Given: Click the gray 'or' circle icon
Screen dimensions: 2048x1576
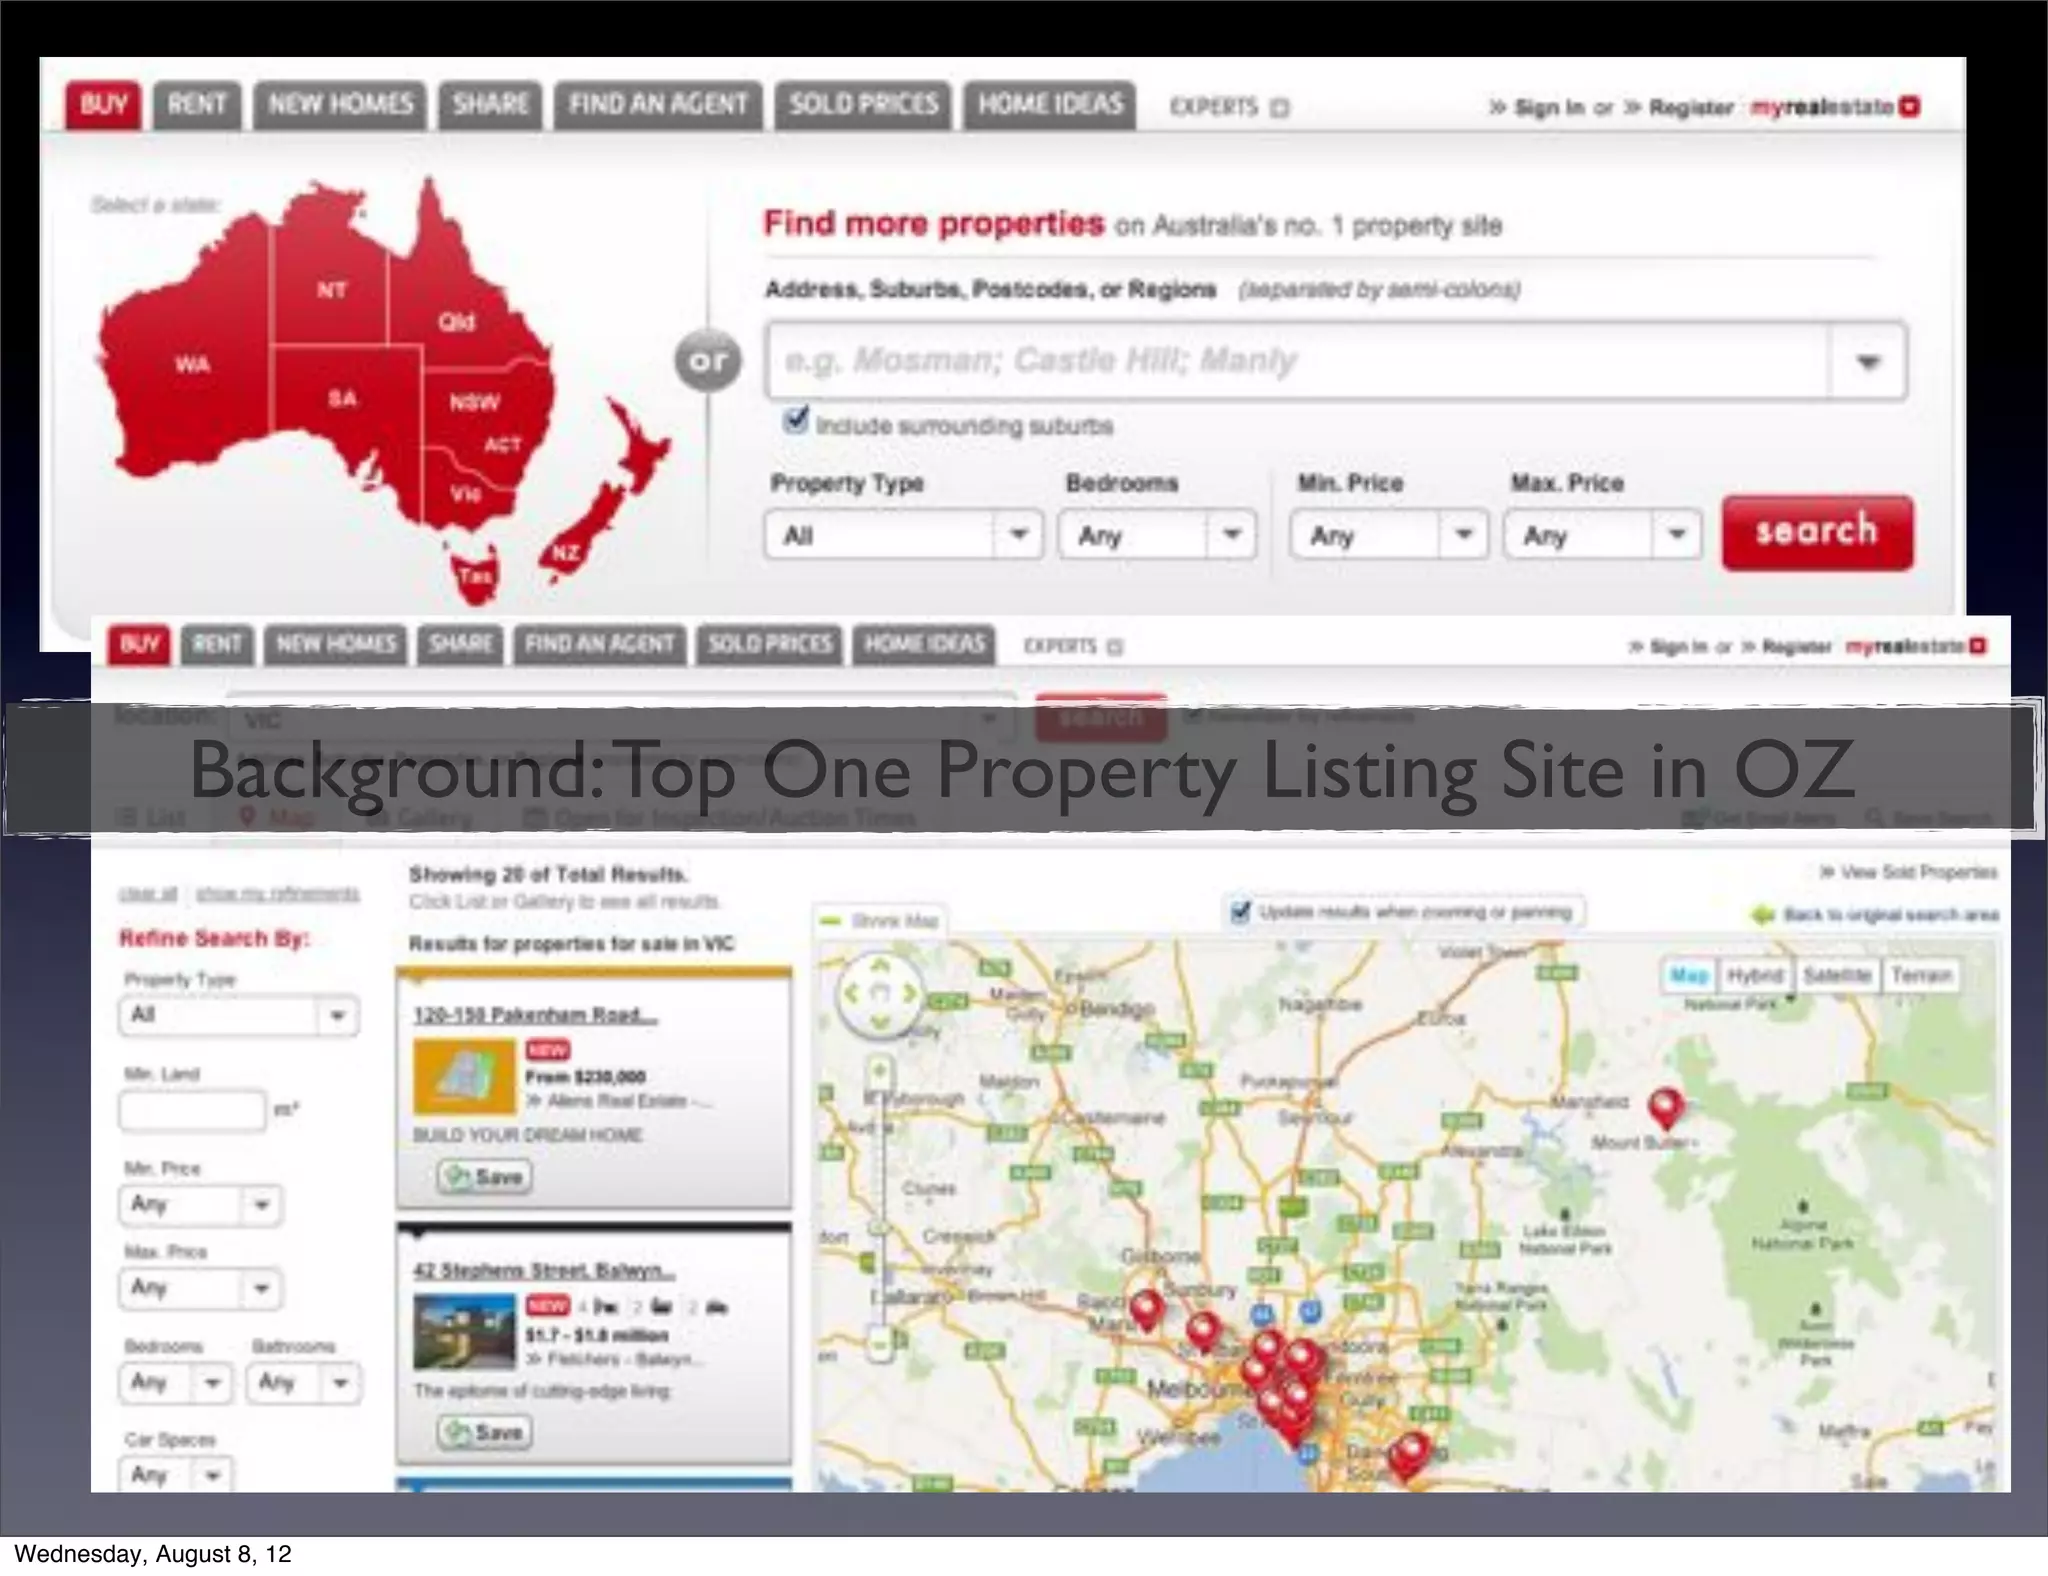Looking at the screenshot, I should click(708, 360).
